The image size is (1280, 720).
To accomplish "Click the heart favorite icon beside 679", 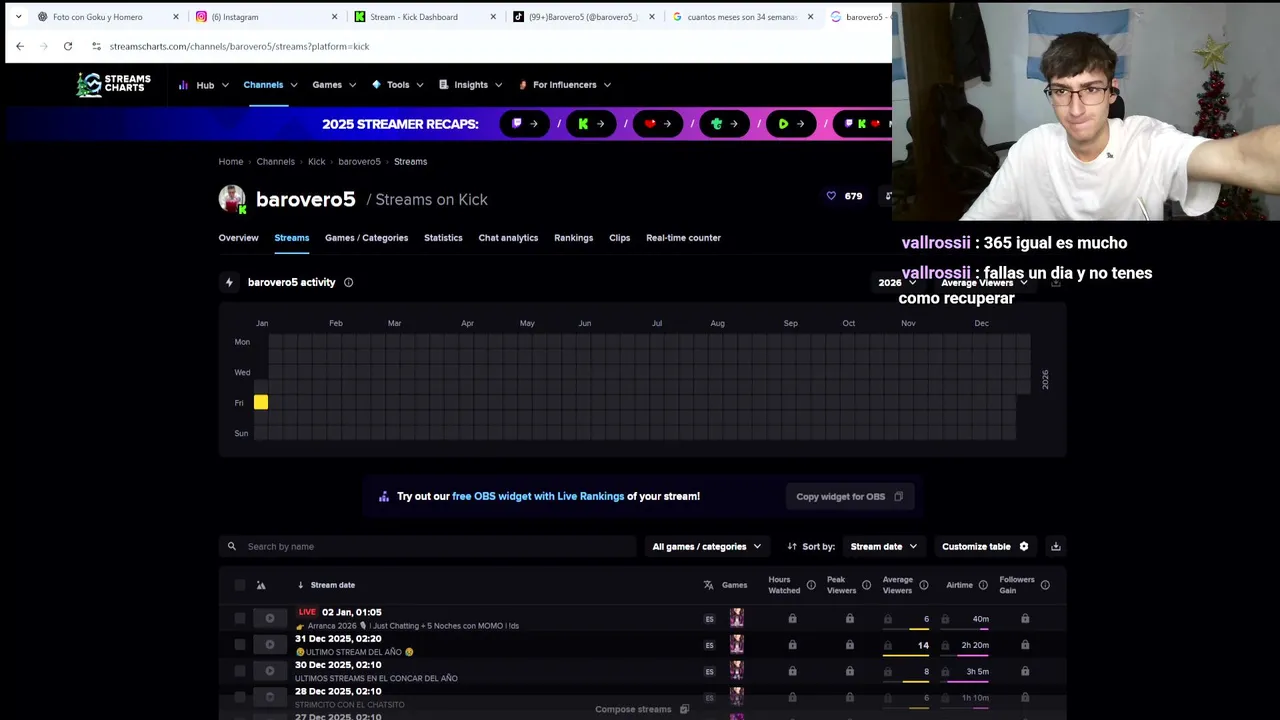I will tap(831, 196).
